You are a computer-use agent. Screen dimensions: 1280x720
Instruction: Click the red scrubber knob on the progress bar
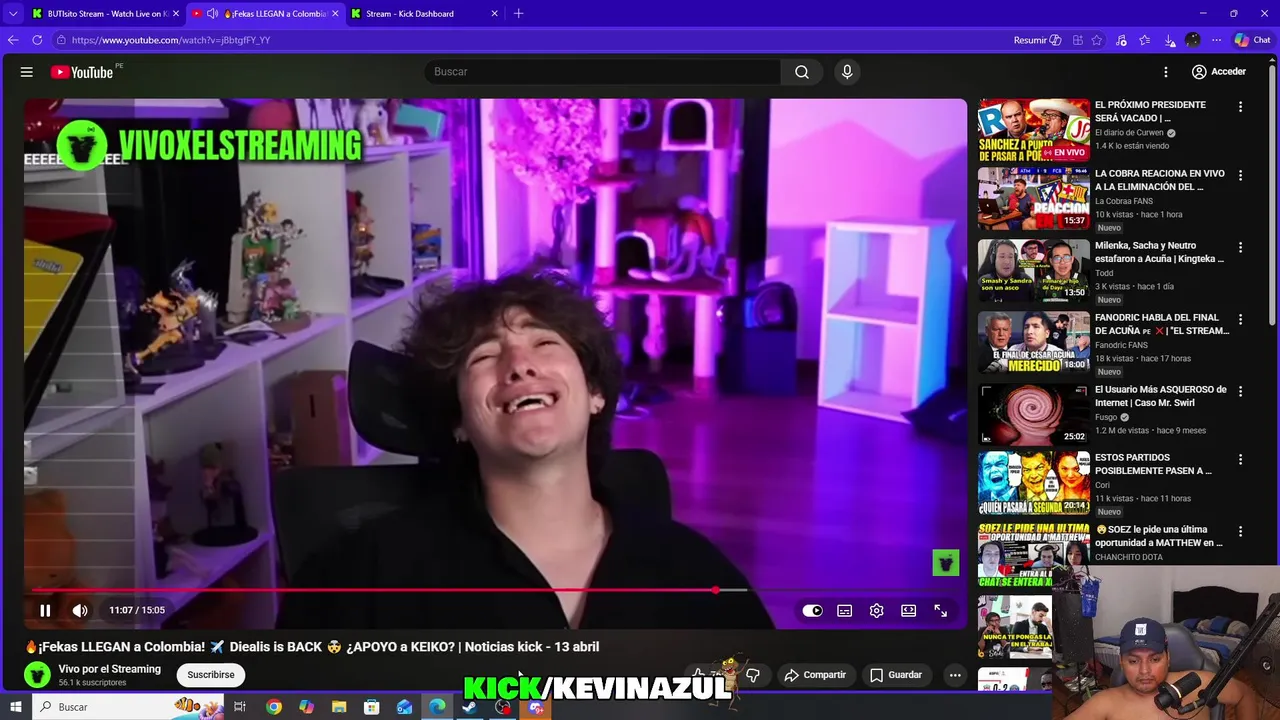(715, 590)
